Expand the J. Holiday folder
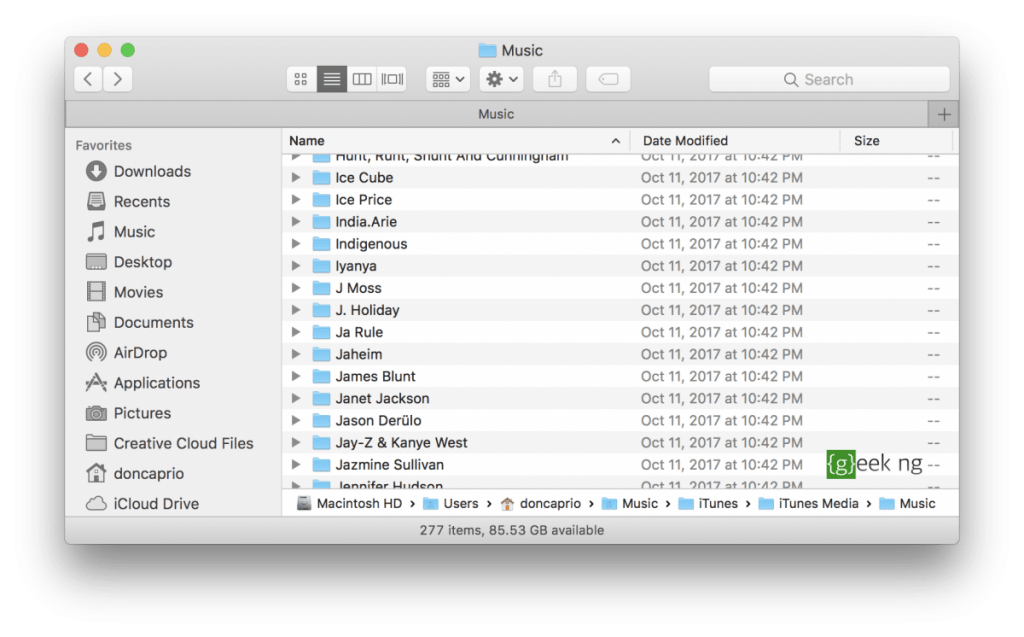The image size is (1024, 637). (296, 310)
